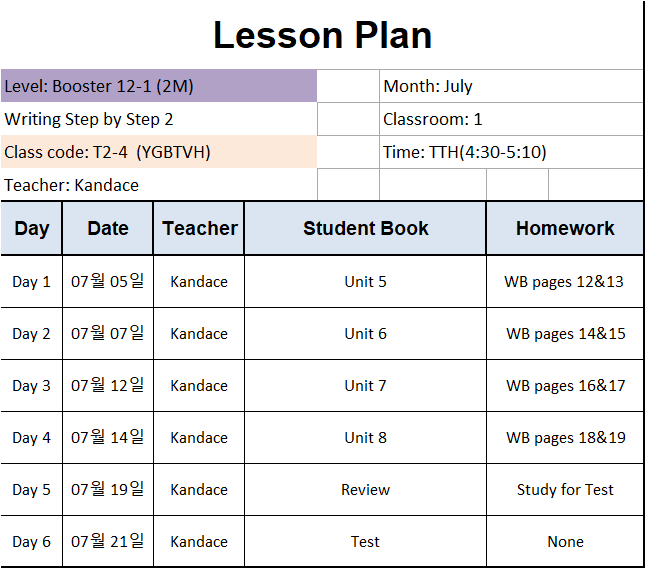Select the Test cell in Day 6 row
Viewport: 645px width, 568px height.
point(365,542)
